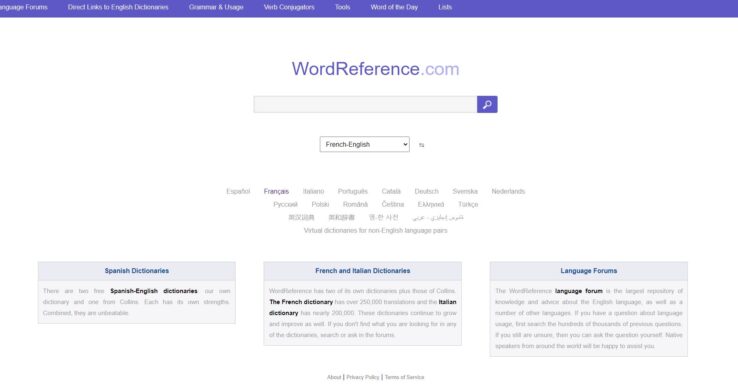
Task: Follow the language forum bold link
Action: pyautogui.click(x=578, y=291)
